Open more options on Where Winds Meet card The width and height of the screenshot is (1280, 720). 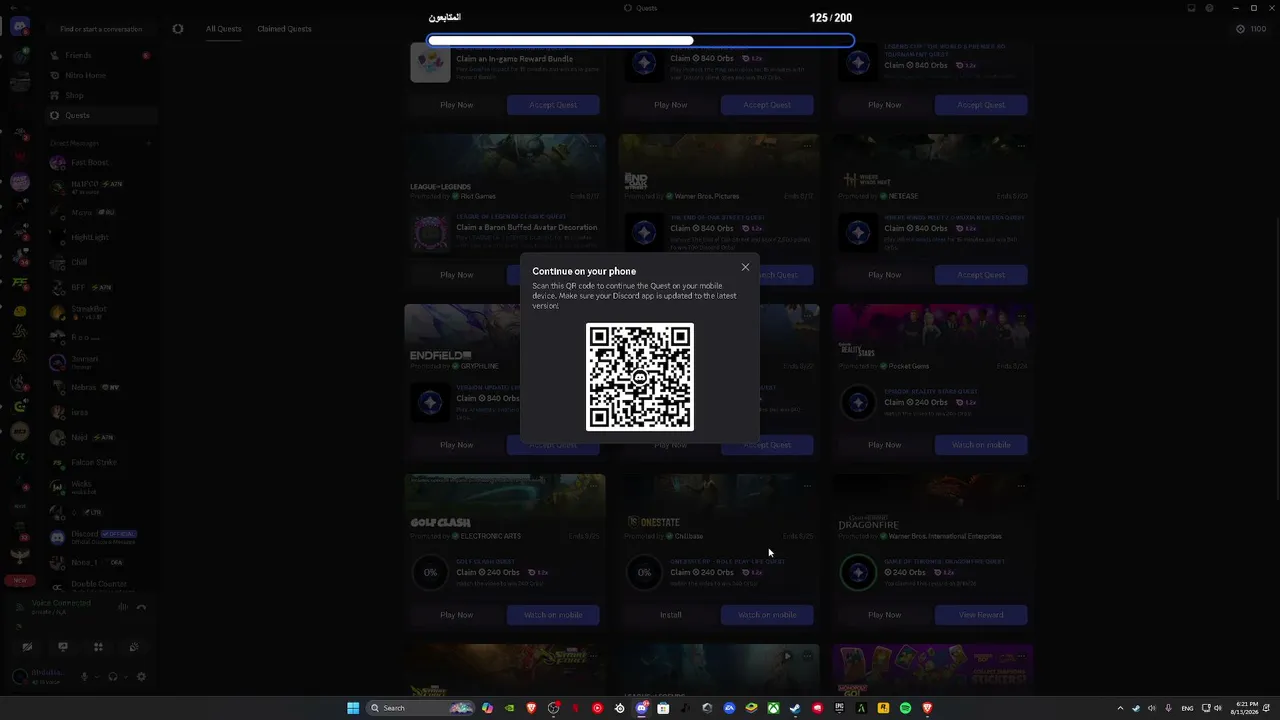pos(1021,146)
